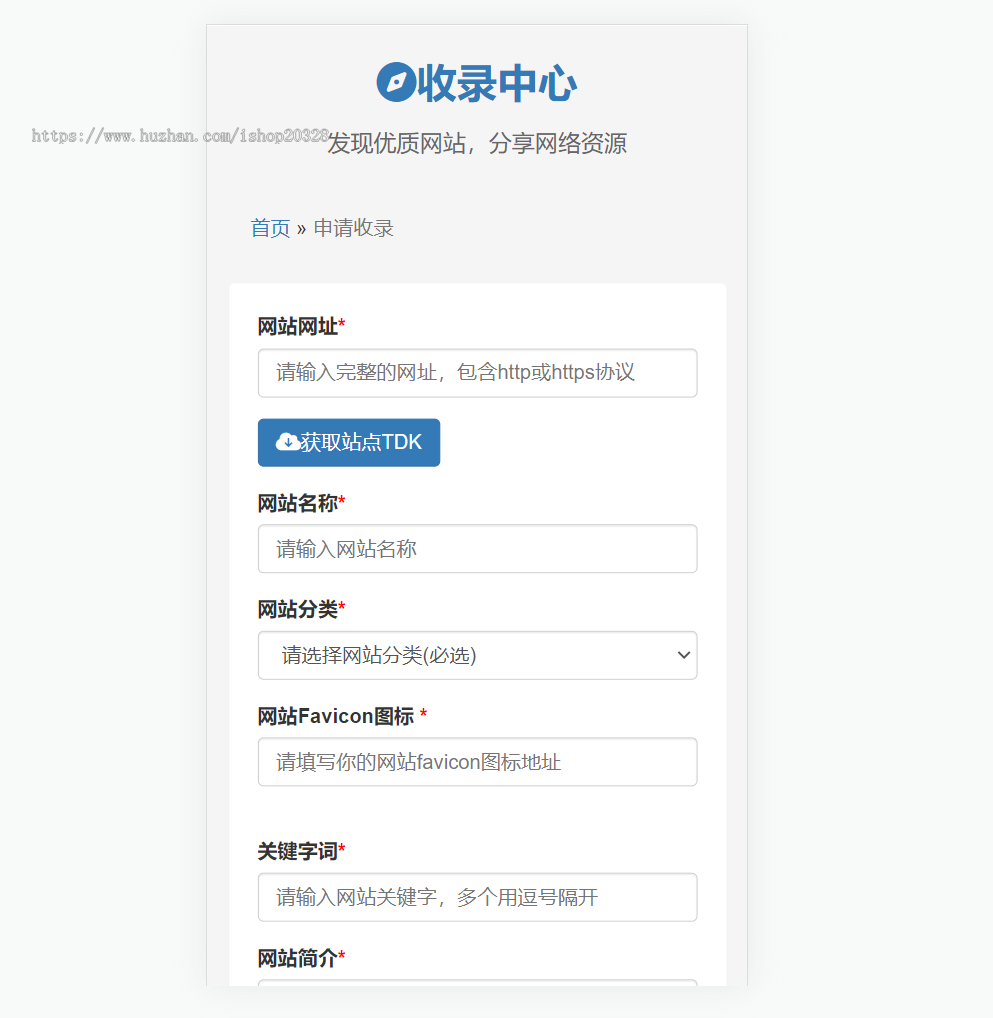Open the 首页 breadcrumb link
The width and height of the screenshot is (993, 1018).
point(270,229)
